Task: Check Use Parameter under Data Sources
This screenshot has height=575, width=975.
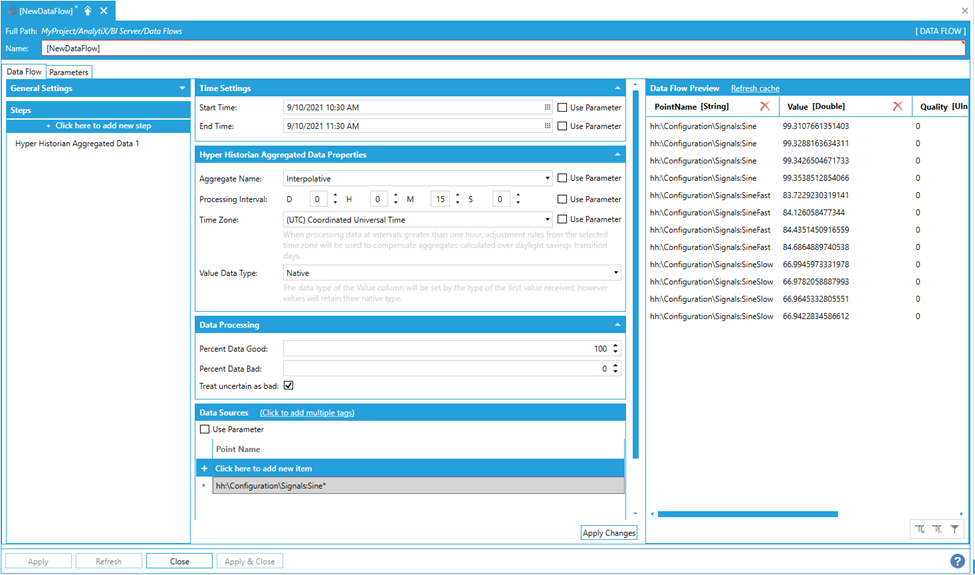Action: [x=205, y=429]
